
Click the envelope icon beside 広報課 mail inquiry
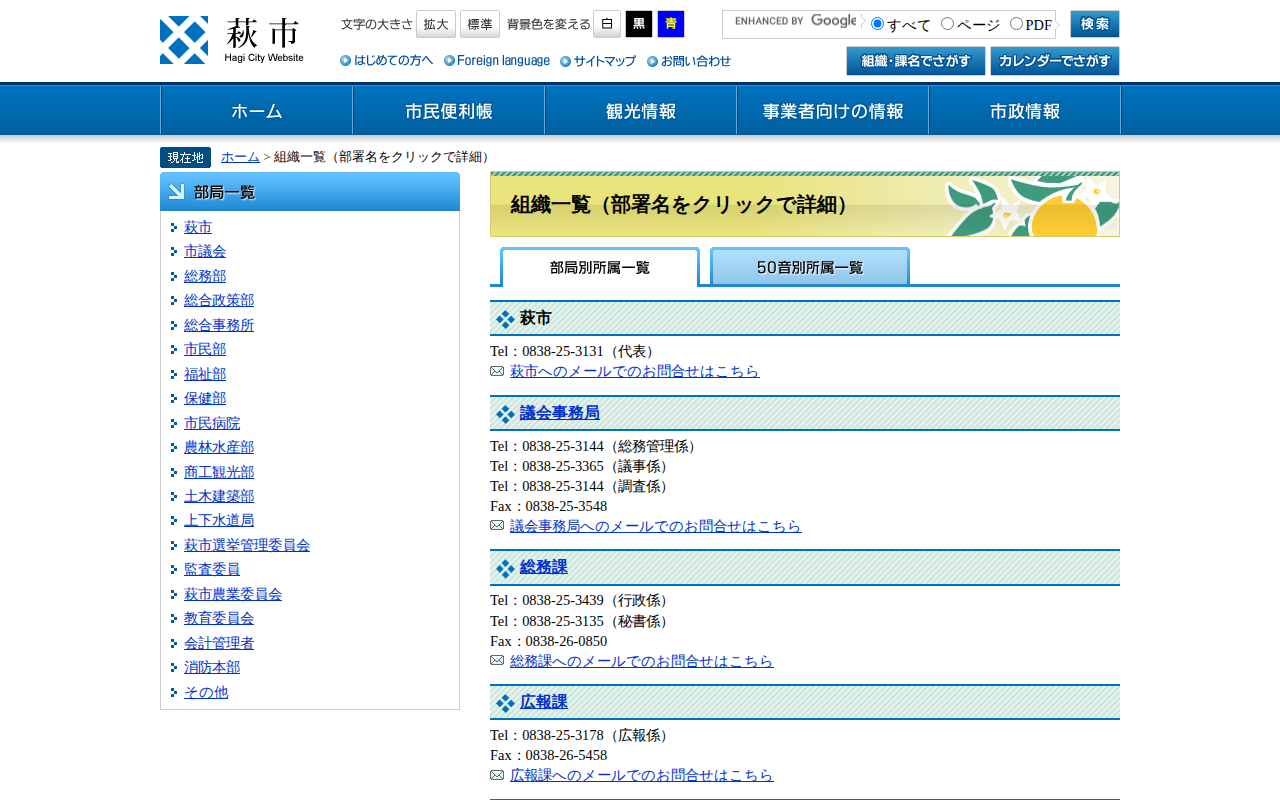pos(497,775)
